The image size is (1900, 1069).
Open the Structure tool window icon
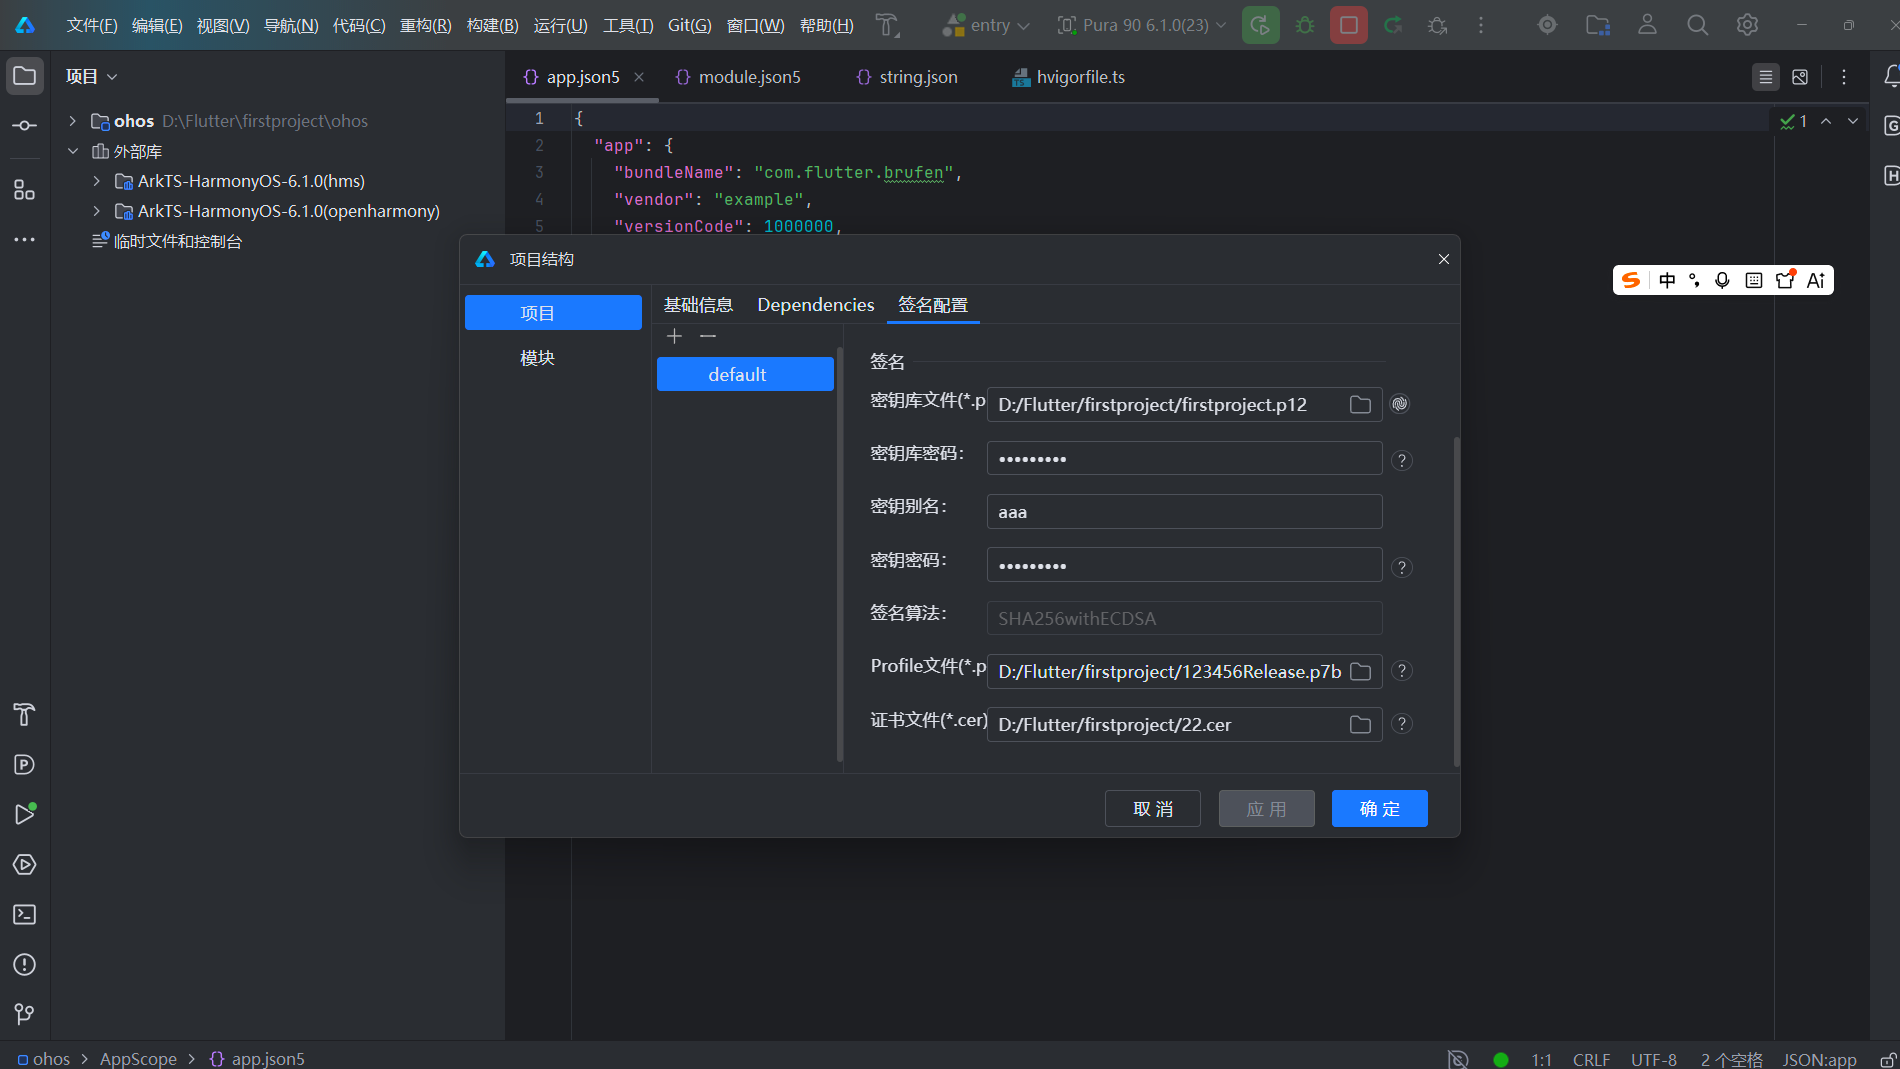(25, 190)
